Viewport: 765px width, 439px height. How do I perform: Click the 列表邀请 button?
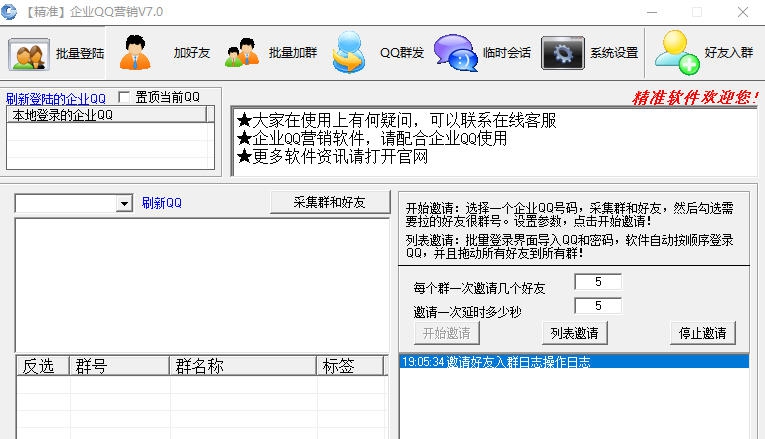[574, 333]
